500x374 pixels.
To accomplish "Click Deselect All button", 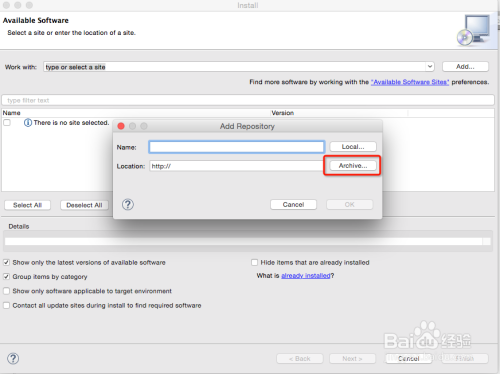I will (x=84, y=205).
